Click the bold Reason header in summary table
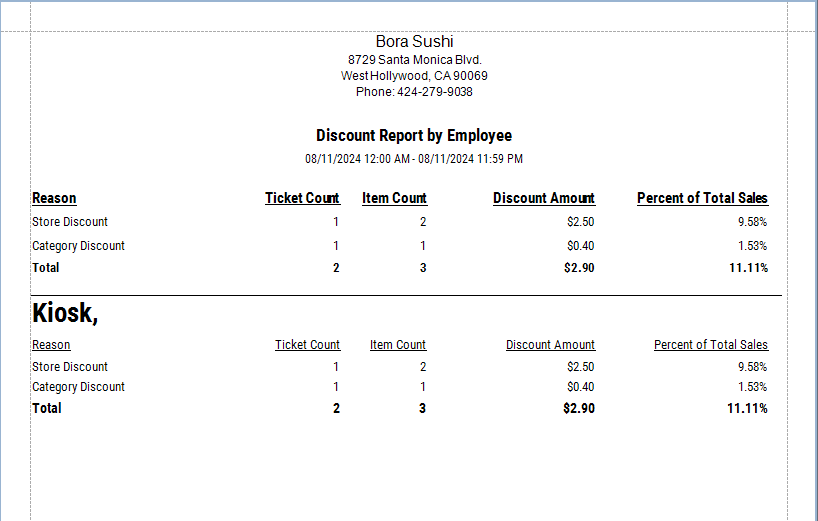The height and width of the screenshot is (521, 818). point(54,198)
